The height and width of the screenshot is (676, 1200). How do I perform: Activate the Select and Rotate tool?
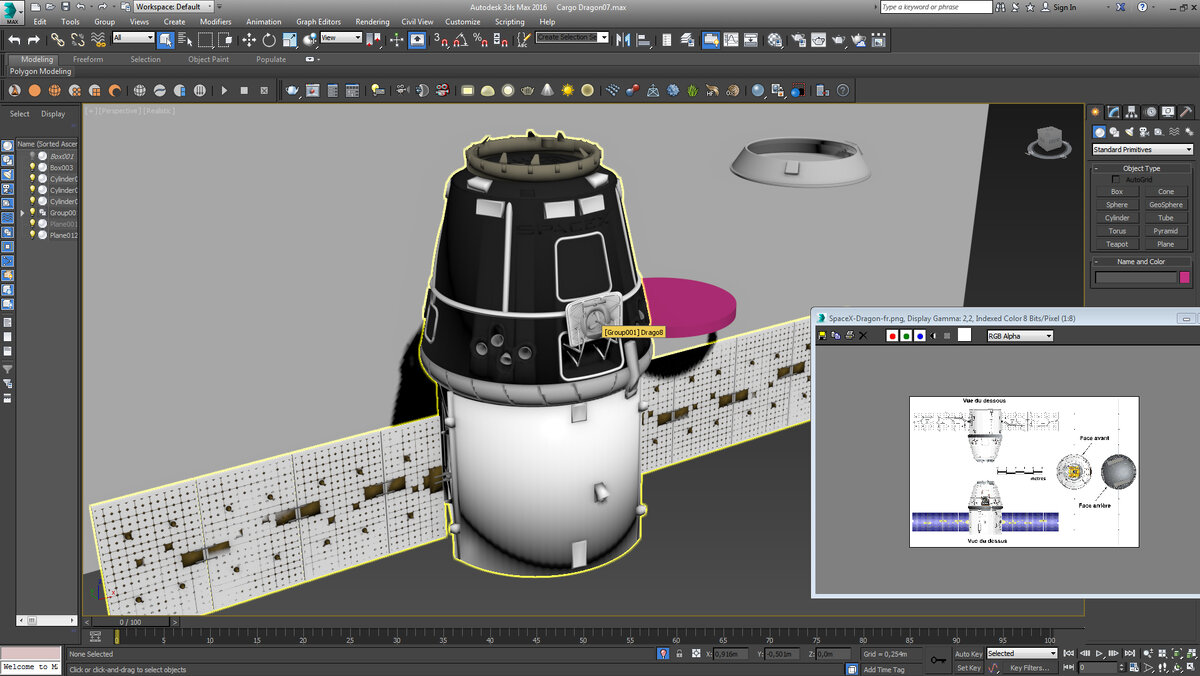pos(269,40)
